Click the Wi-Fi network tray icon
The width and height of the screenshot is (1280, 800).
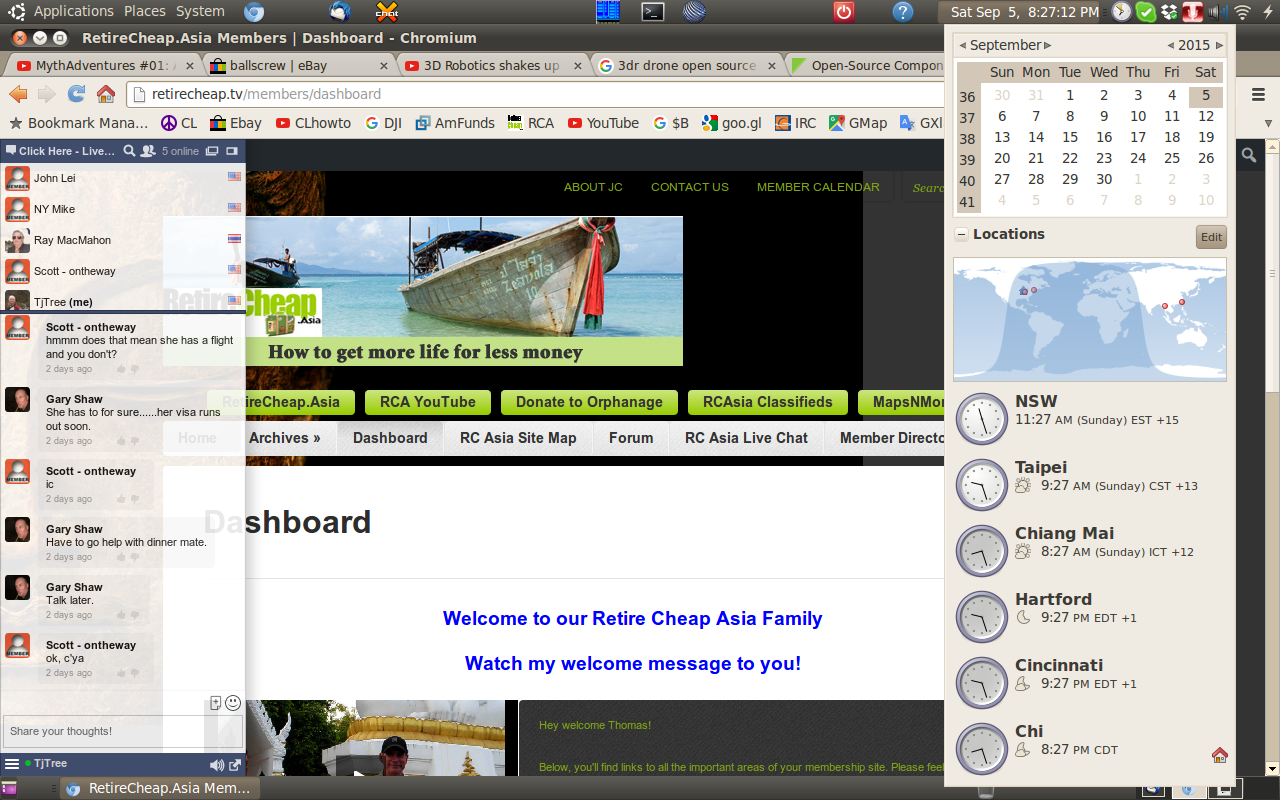[1242, 12]
